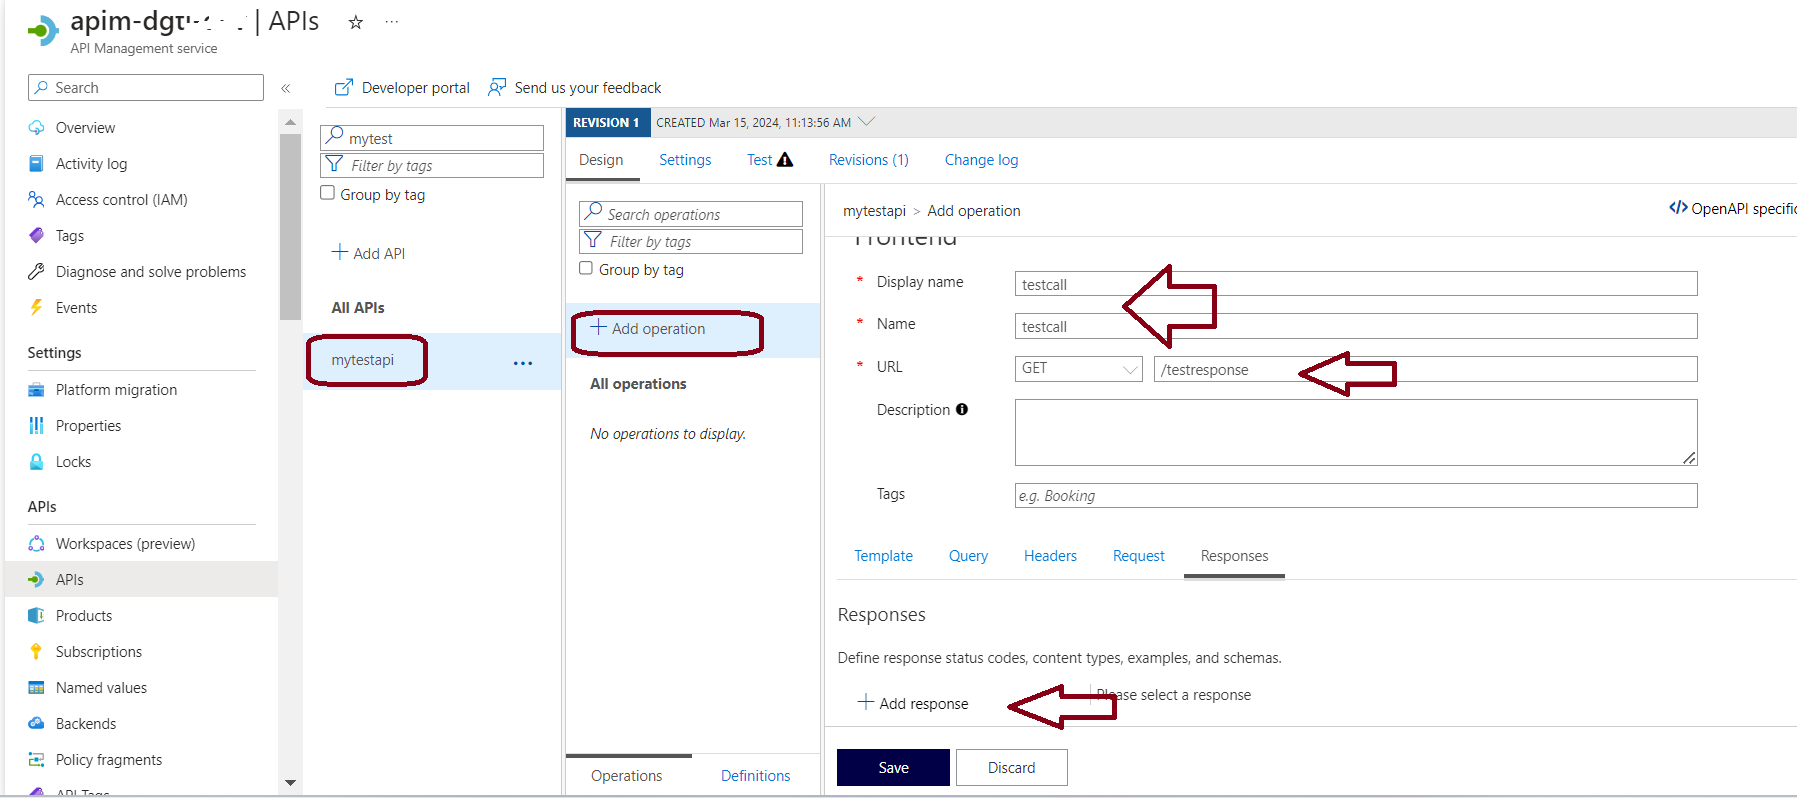Click the Filter by tags field for operations
Screen dimensions: 1797x798
[691, 241]
